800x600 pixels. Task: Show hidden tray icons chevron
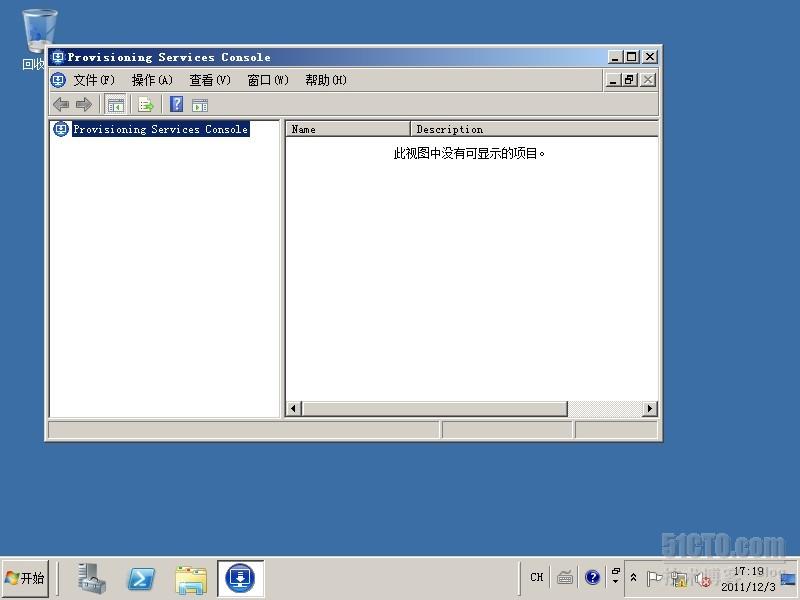[633, 578]
